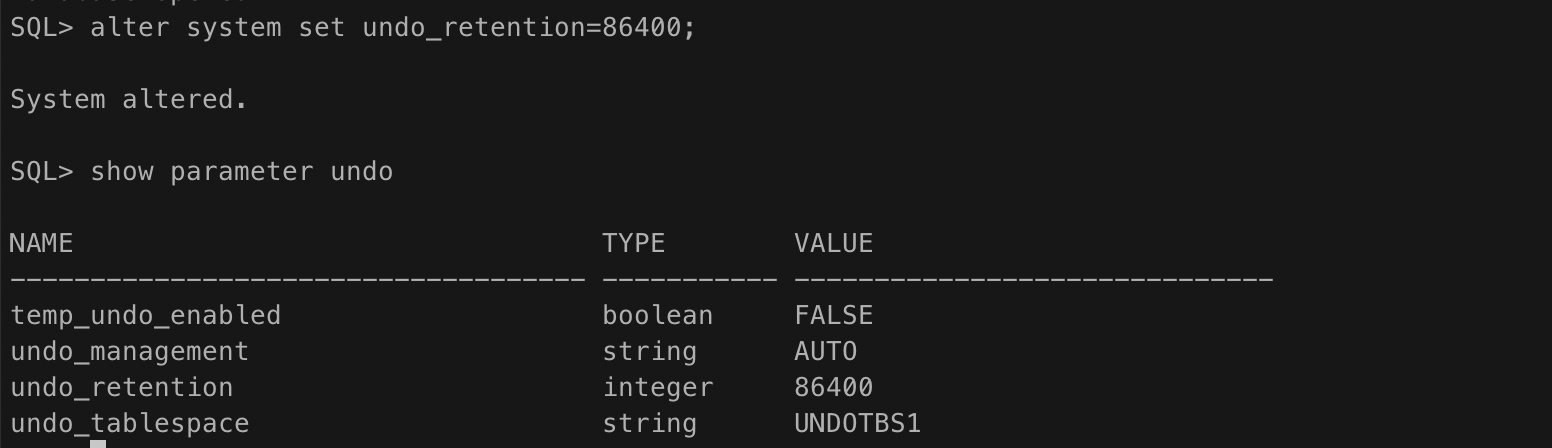The height and width of the screenshot is (448, 1552).
Task: Click the boolean type entry
Action: coord(657,316)
